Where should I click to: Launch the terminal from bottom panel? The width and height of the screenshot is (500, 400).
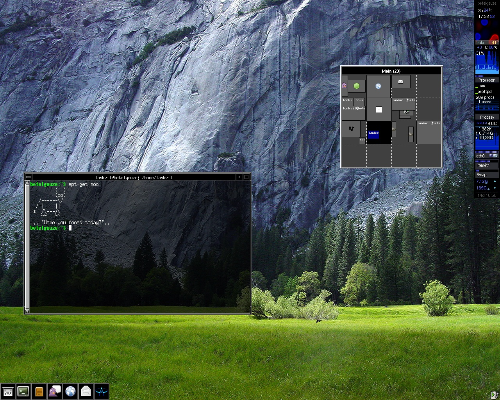(x=23, y=391)
